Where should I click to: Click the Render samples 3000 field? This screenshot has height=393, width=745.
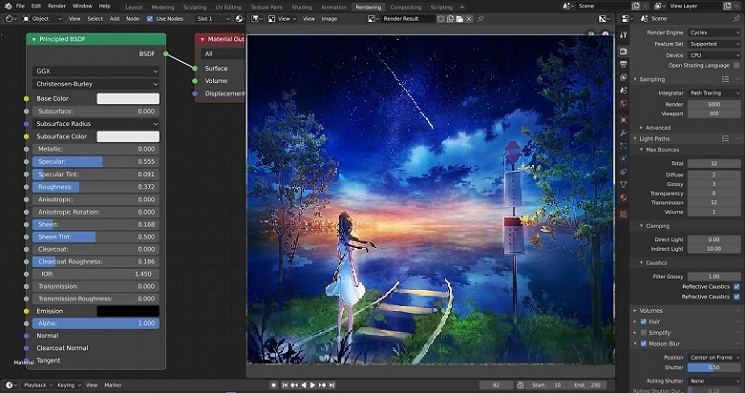click(714, 104)
